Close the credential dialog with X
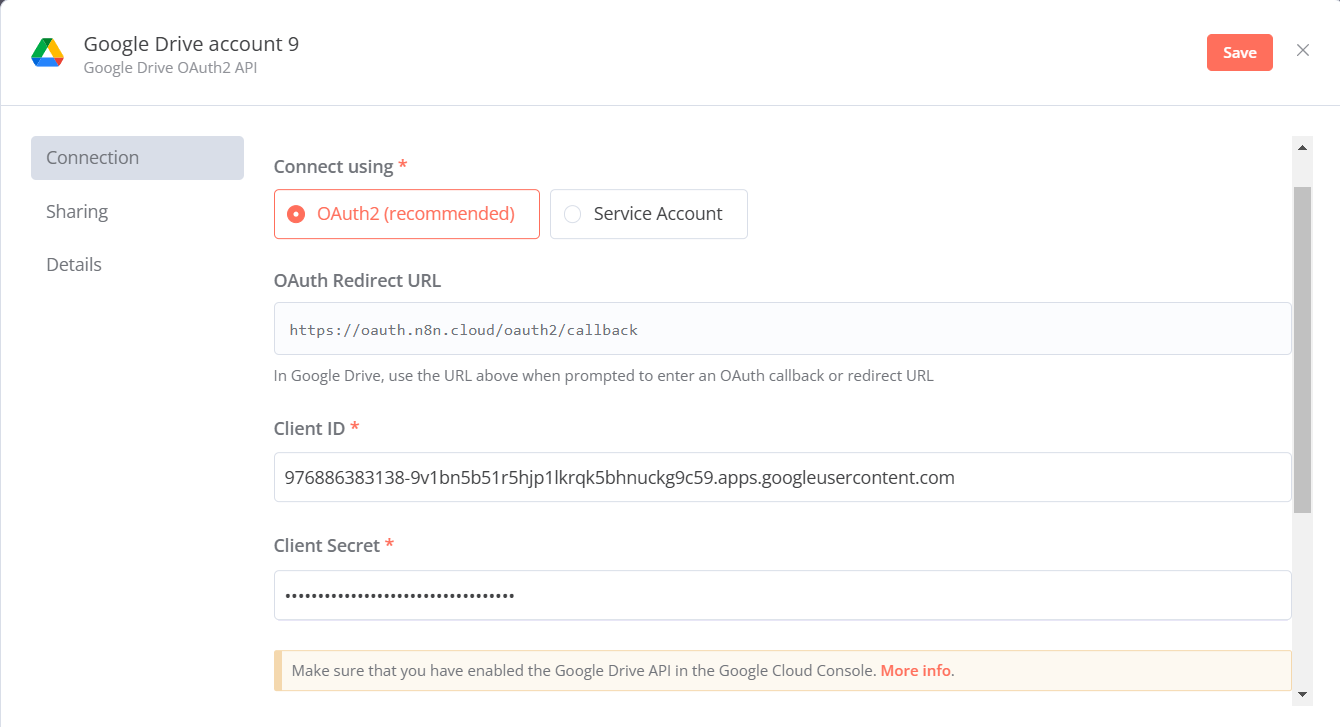The width and height of the screenshot is (1340, 727). coord(1303,50)
